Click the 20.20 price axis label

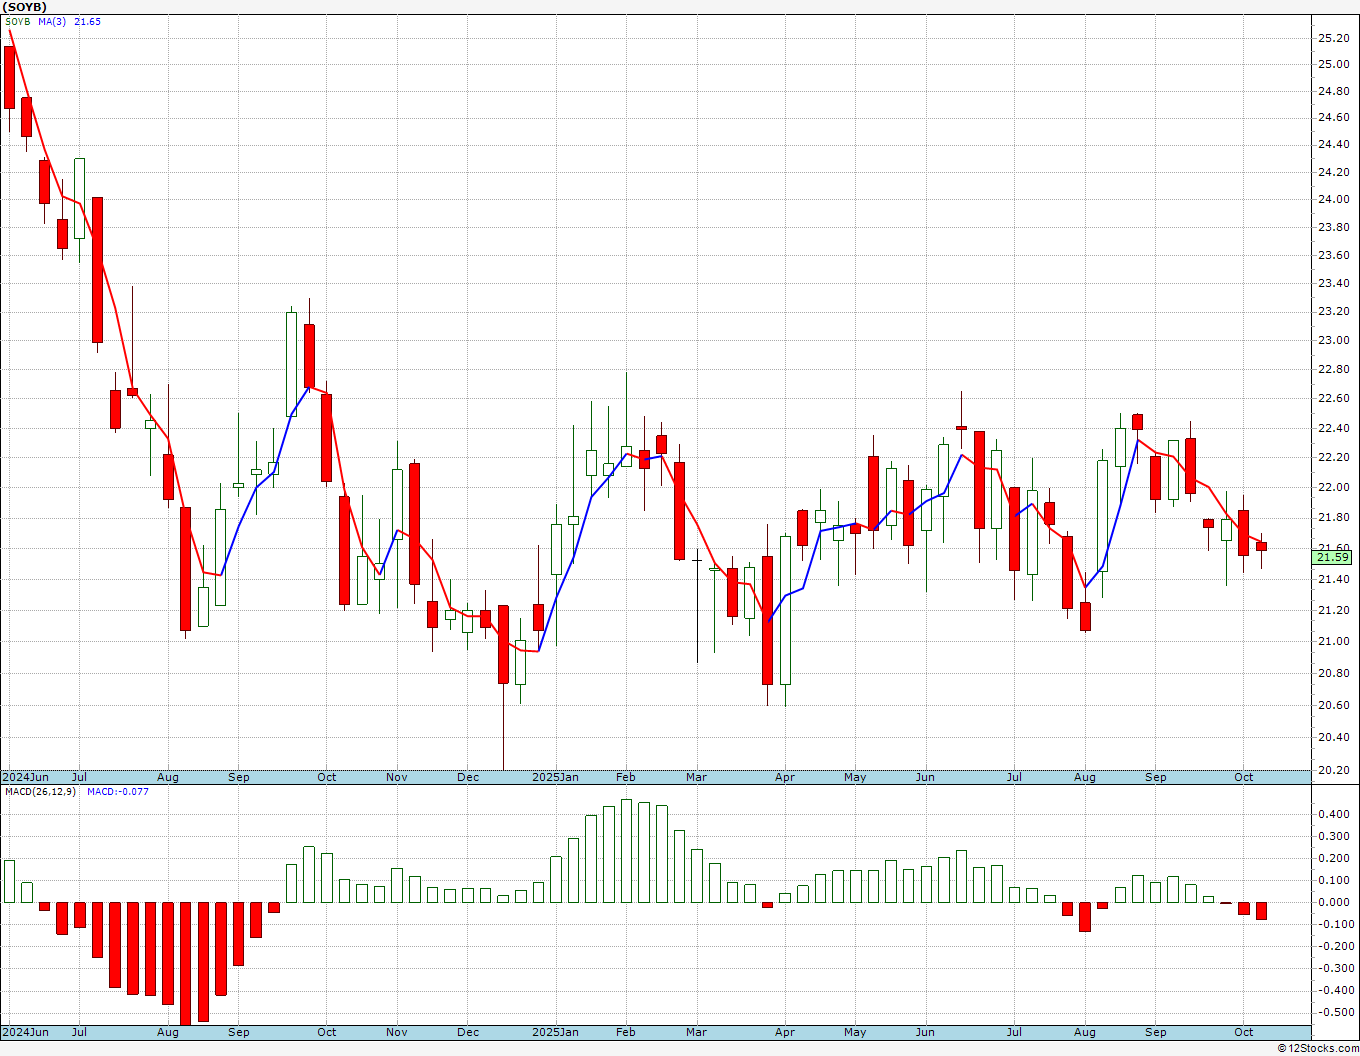tap(1334, 770)
